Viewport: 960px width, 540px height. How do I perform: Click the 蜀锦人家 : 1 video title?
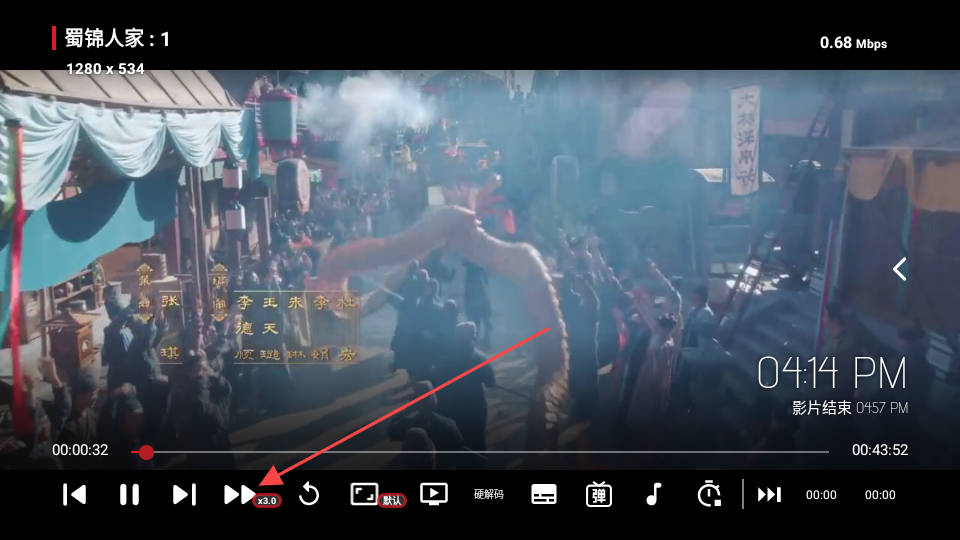pyautogui.click(x=117, y=39)
